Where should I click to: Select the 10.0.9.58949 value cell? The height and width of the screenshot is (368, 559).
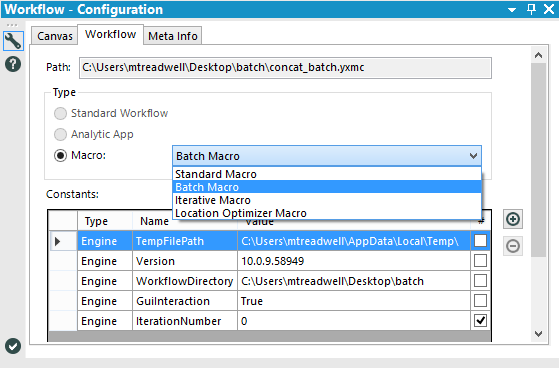click(x=354, y=261)
